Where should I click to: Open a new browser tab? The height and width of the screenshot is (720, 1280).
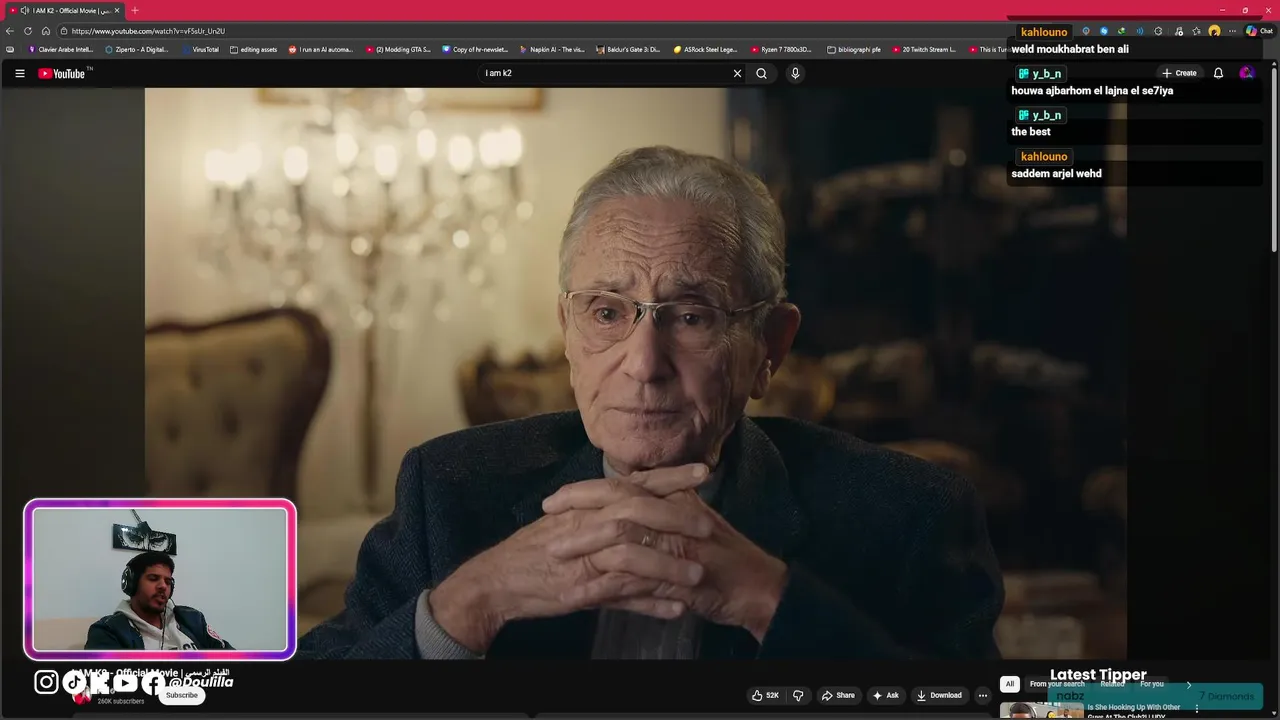[135, 10]
